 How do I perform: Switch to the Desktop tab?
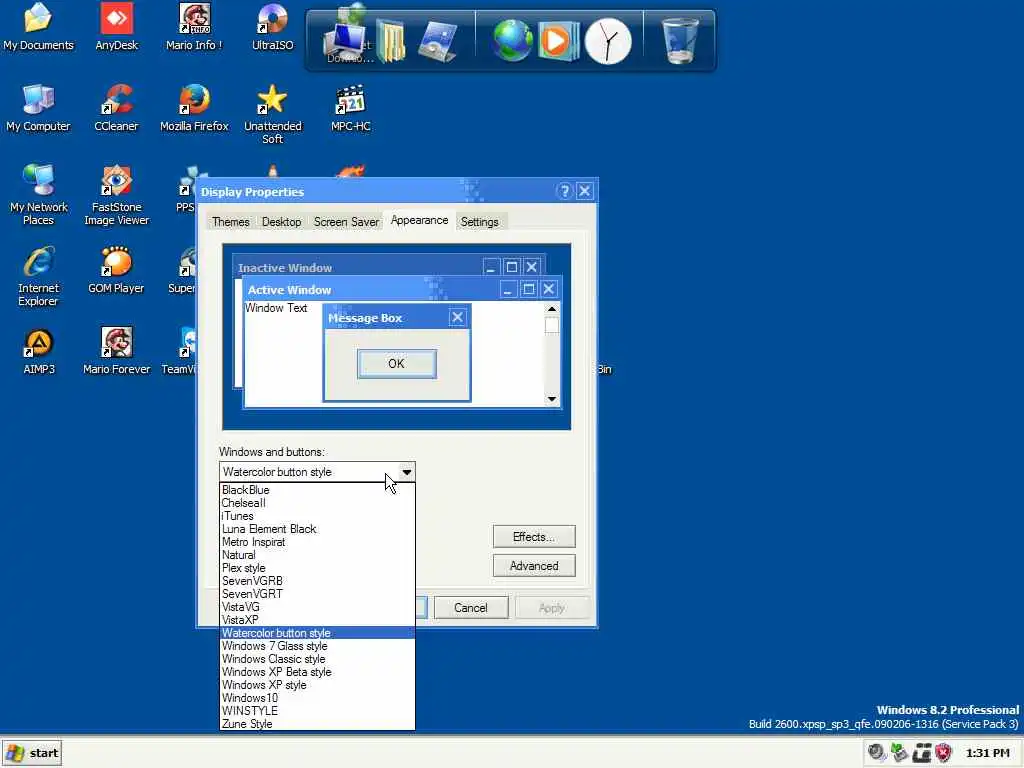(281, 222)
